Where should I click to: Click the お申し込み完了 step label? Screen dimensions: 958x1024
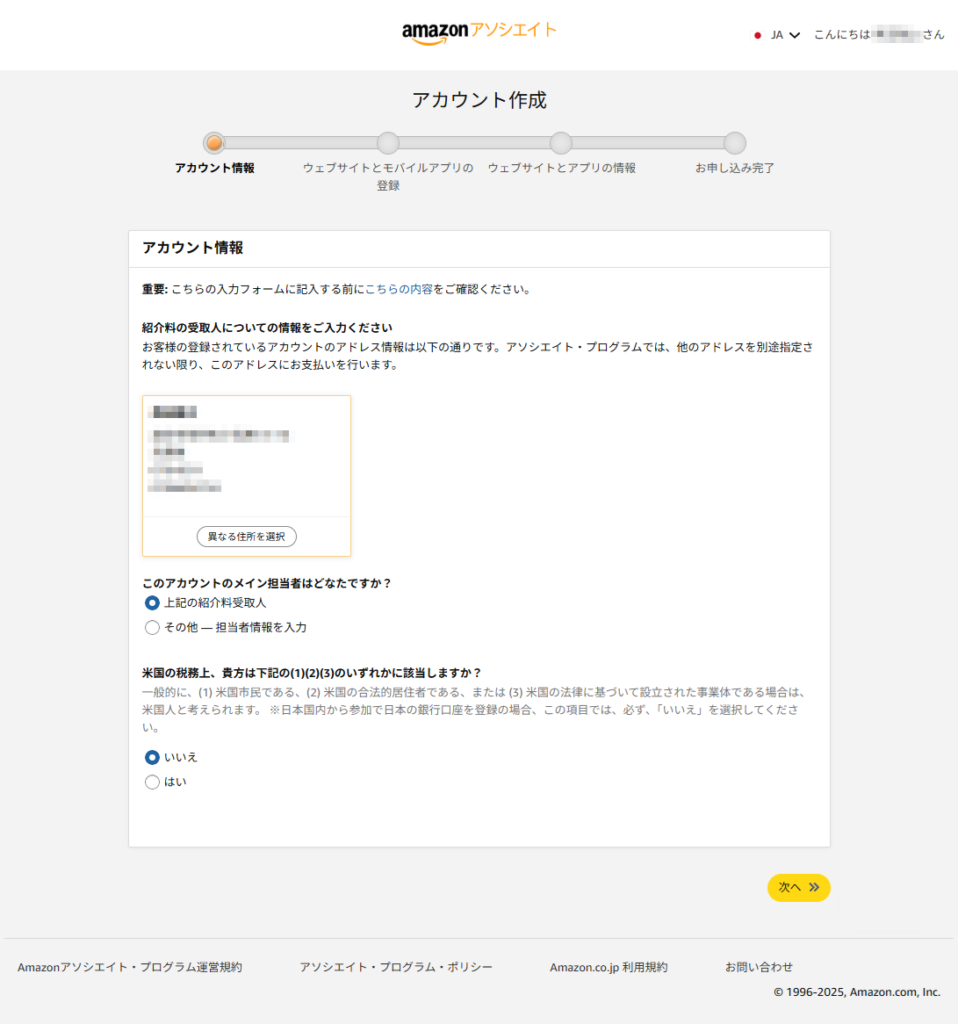coord(735,168)
